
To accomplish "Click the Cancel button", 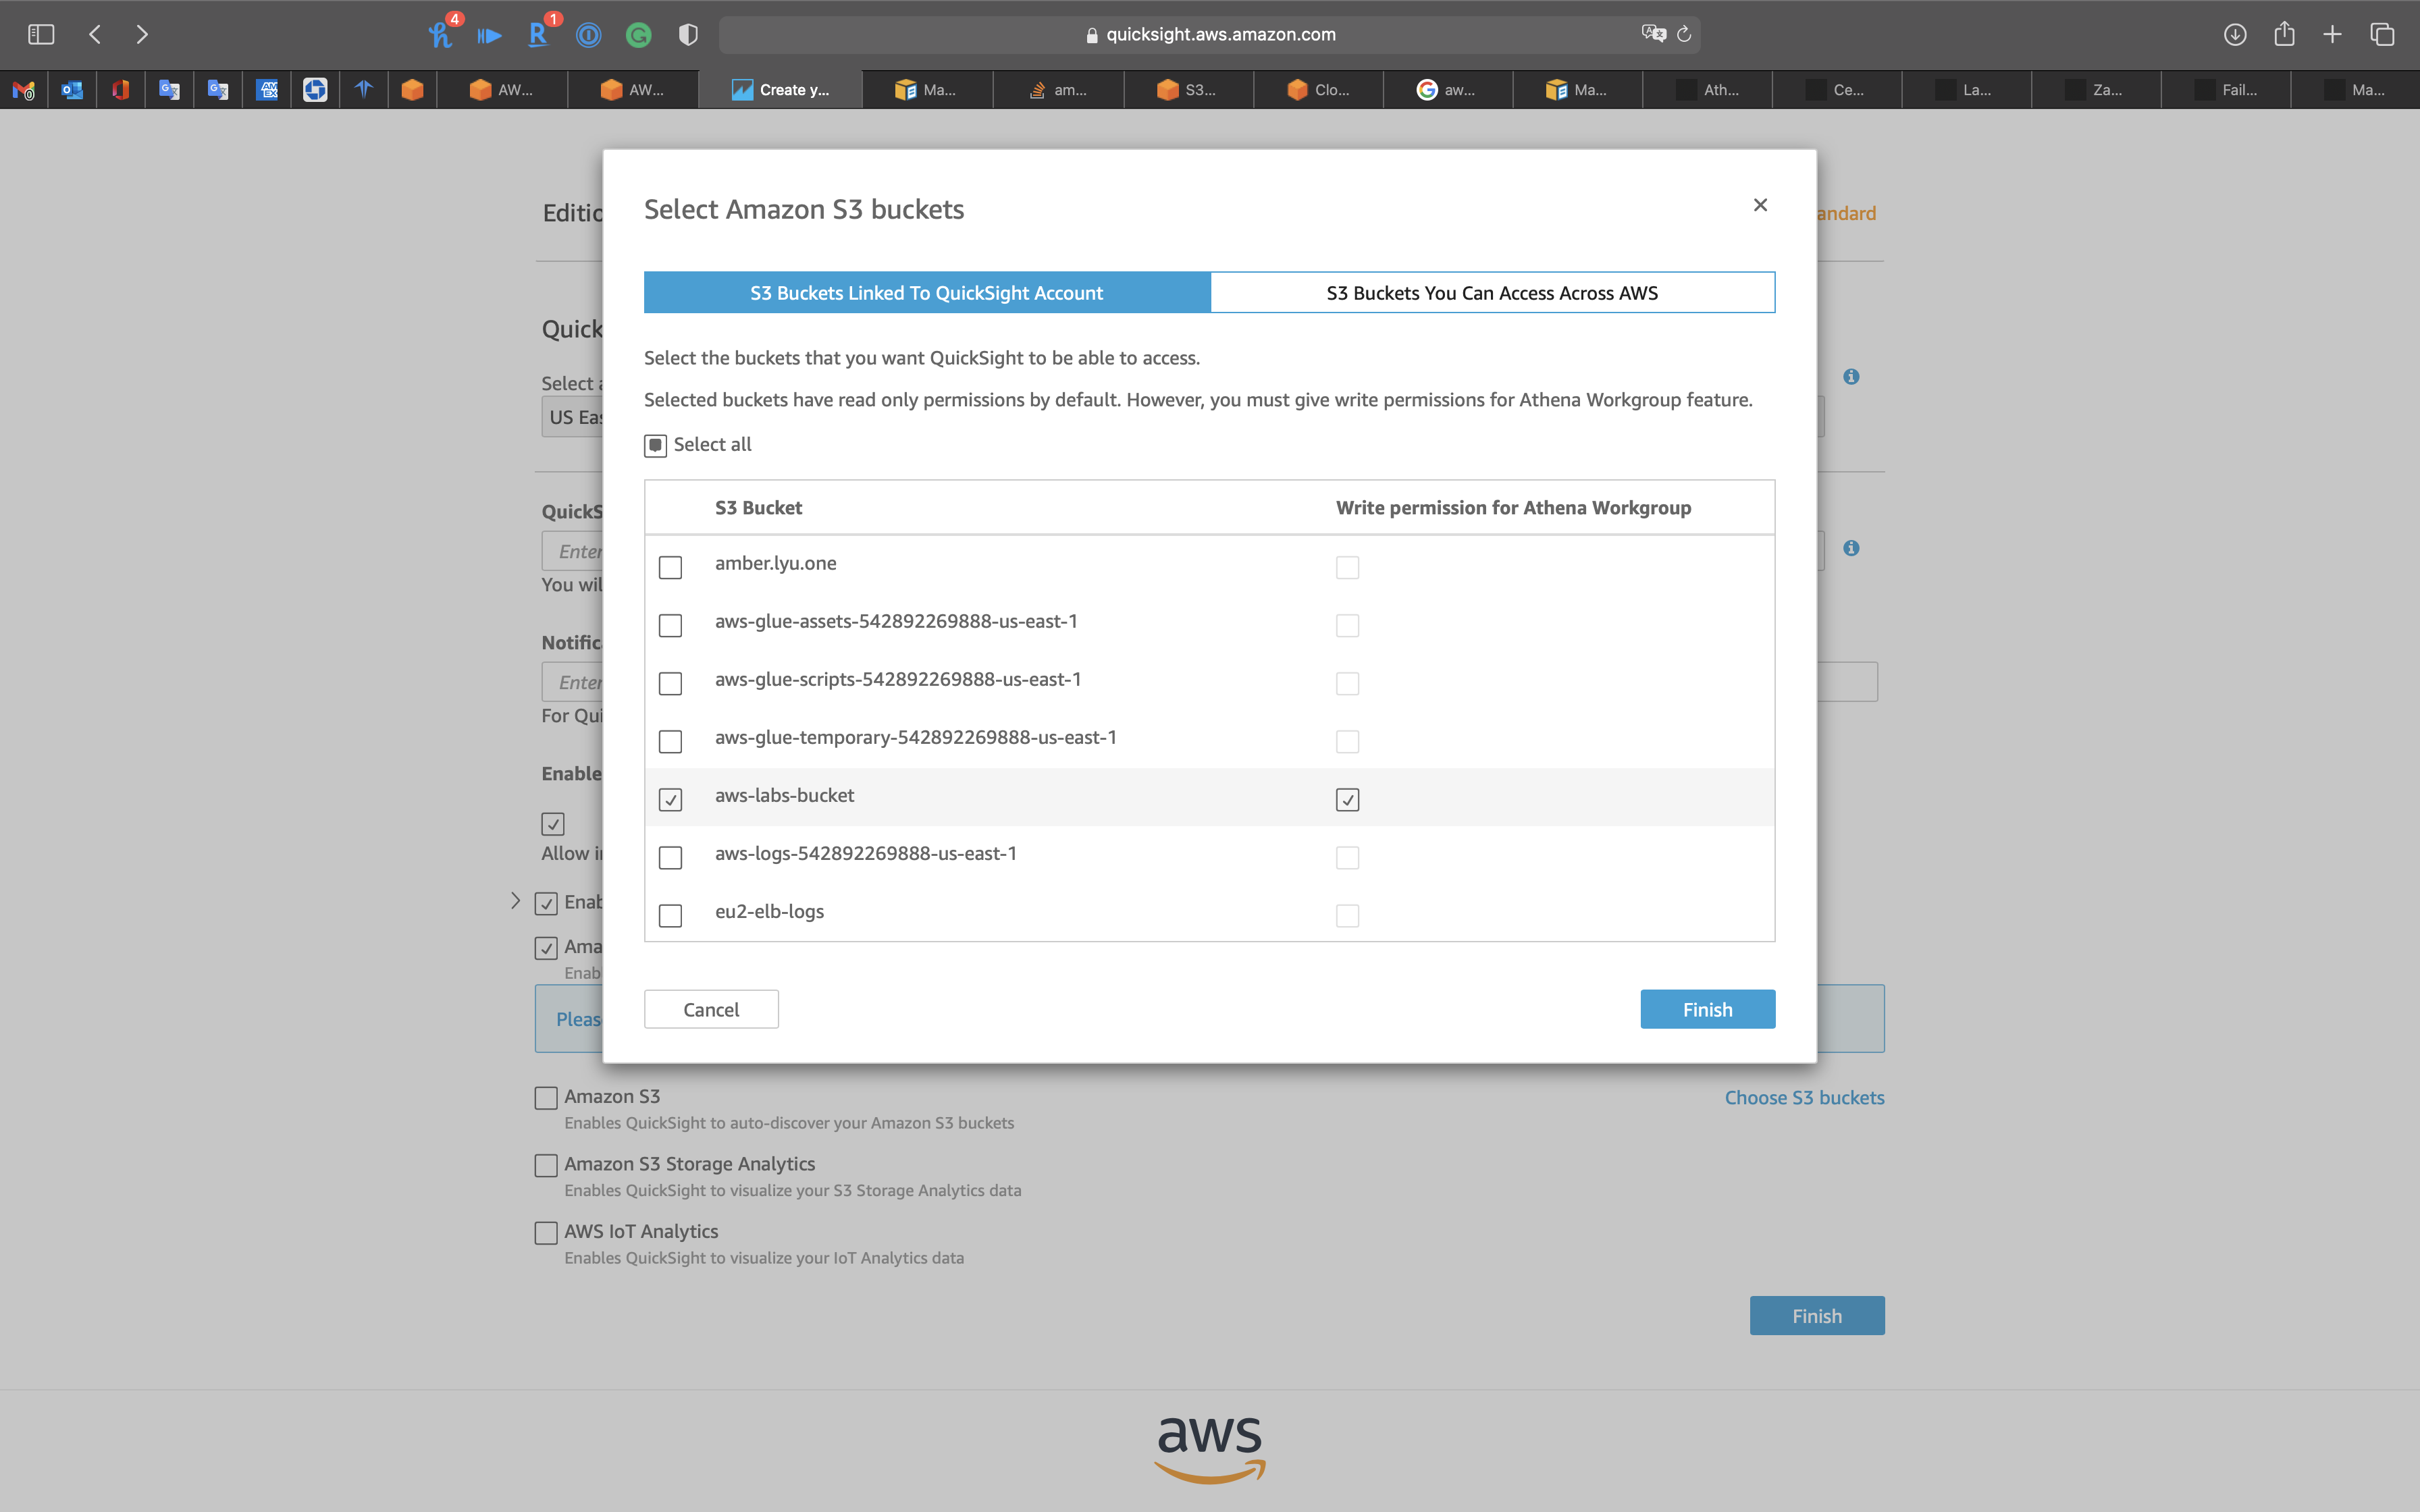I will (x=711, y=1009).
